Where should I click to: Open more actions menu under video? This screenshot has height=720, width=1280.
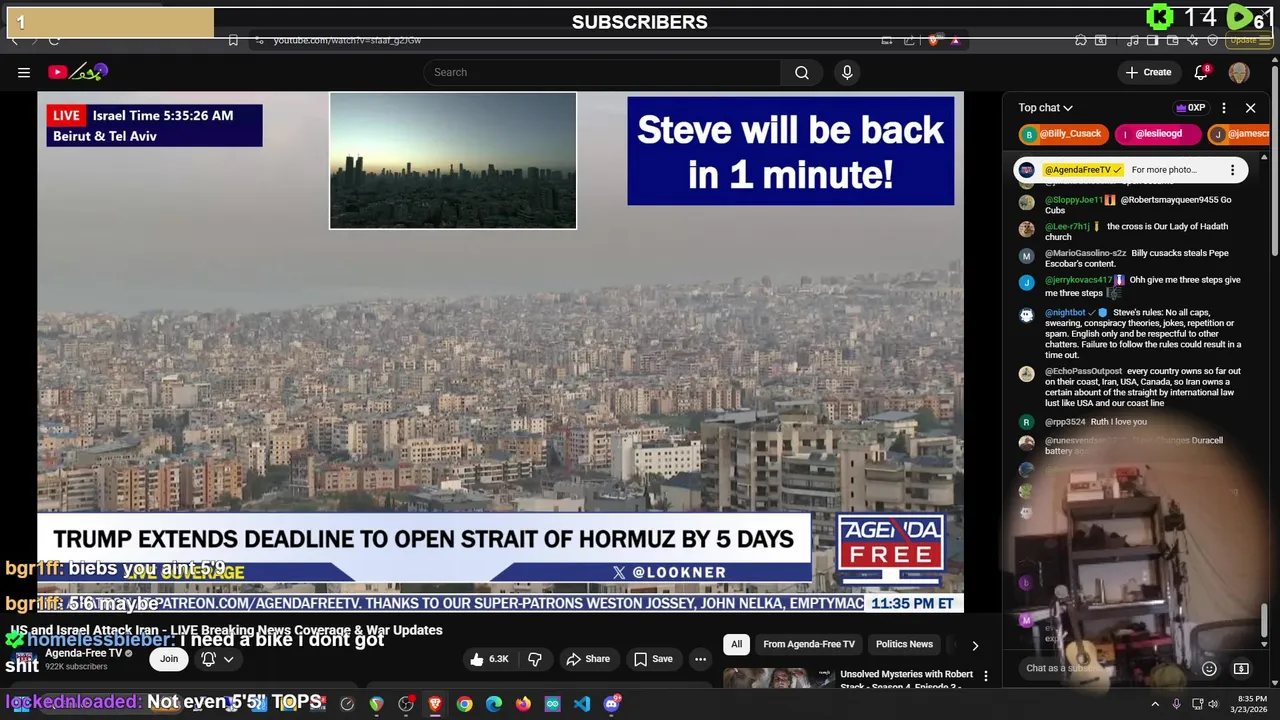coord(700,659)
